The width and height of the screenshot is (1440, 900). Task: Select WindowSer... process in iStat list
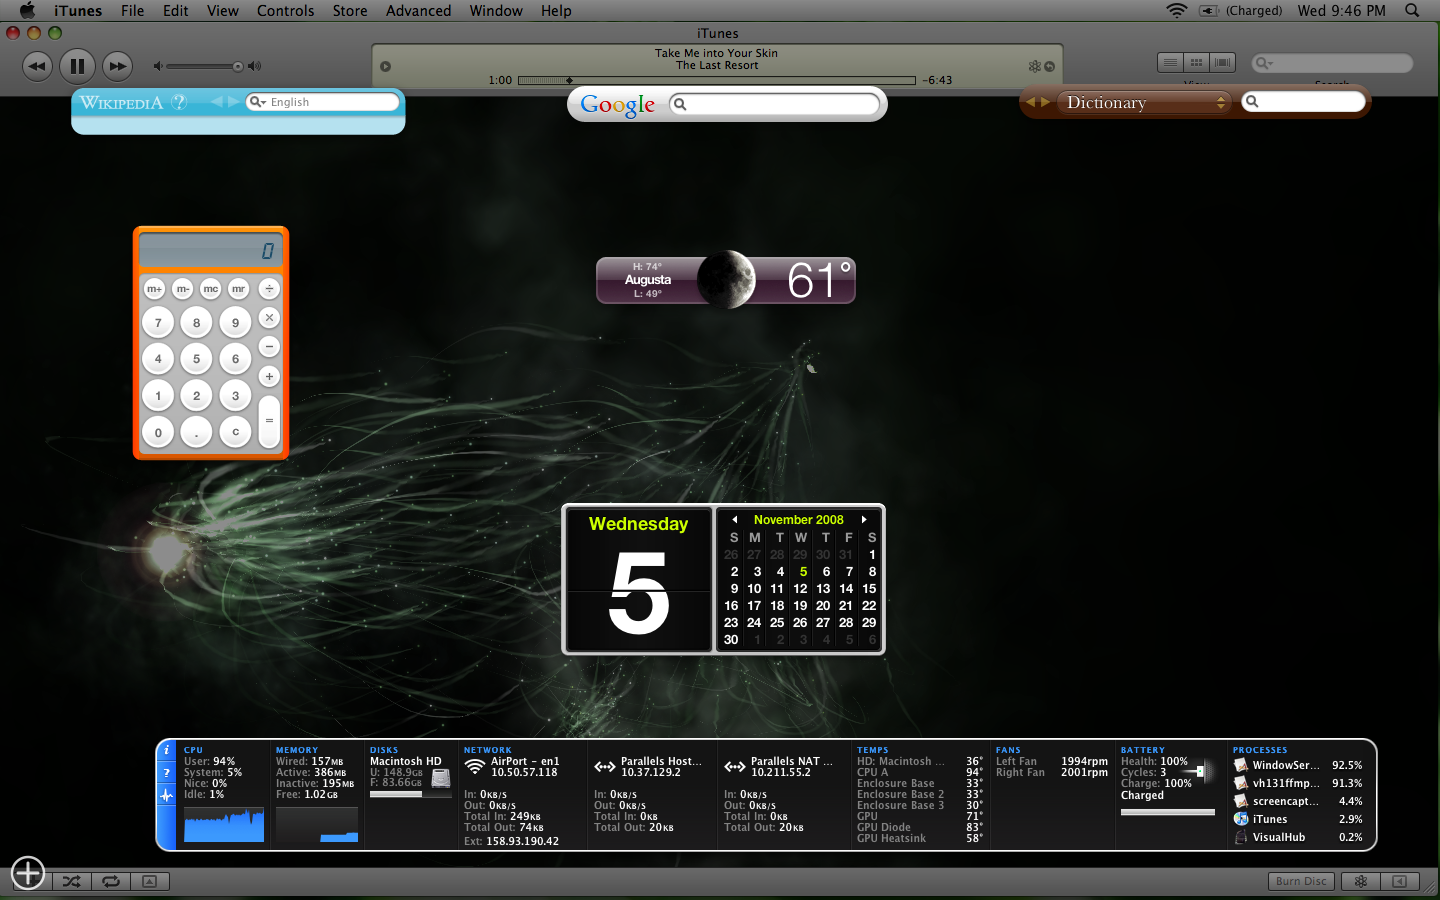1297,765
